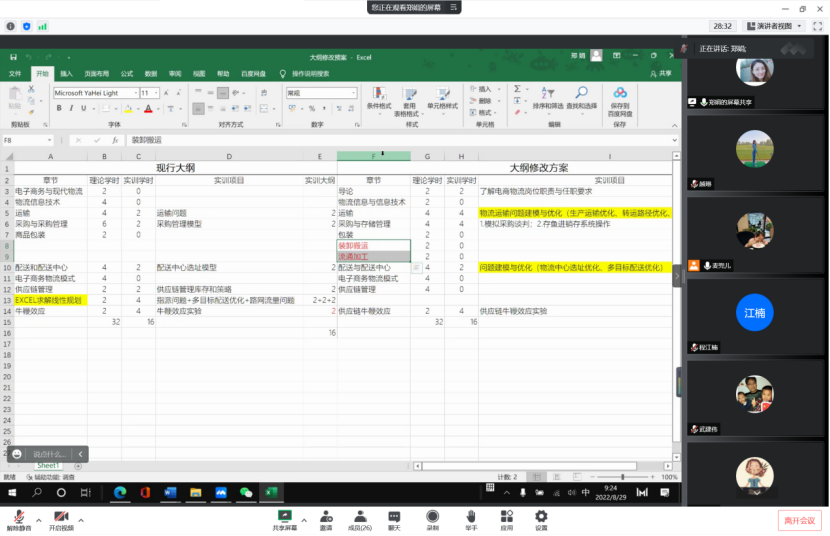The width and height of the screenshot is (830, 536).
Task: Open the number format dropdown
Action: pyautogui.click(x=353, y=93)
